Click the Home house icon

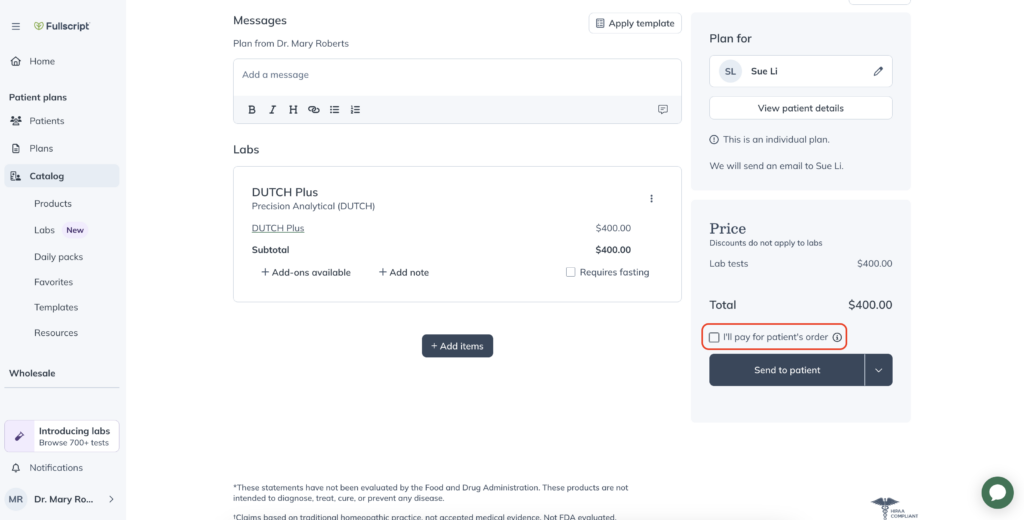point(16,61)
